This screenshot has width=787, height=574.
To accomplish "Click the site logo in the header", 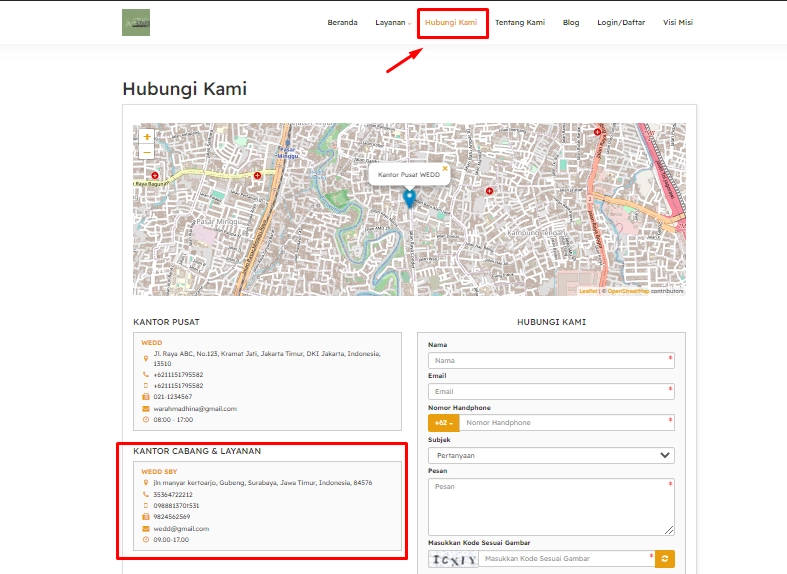I will click(135, 22).
